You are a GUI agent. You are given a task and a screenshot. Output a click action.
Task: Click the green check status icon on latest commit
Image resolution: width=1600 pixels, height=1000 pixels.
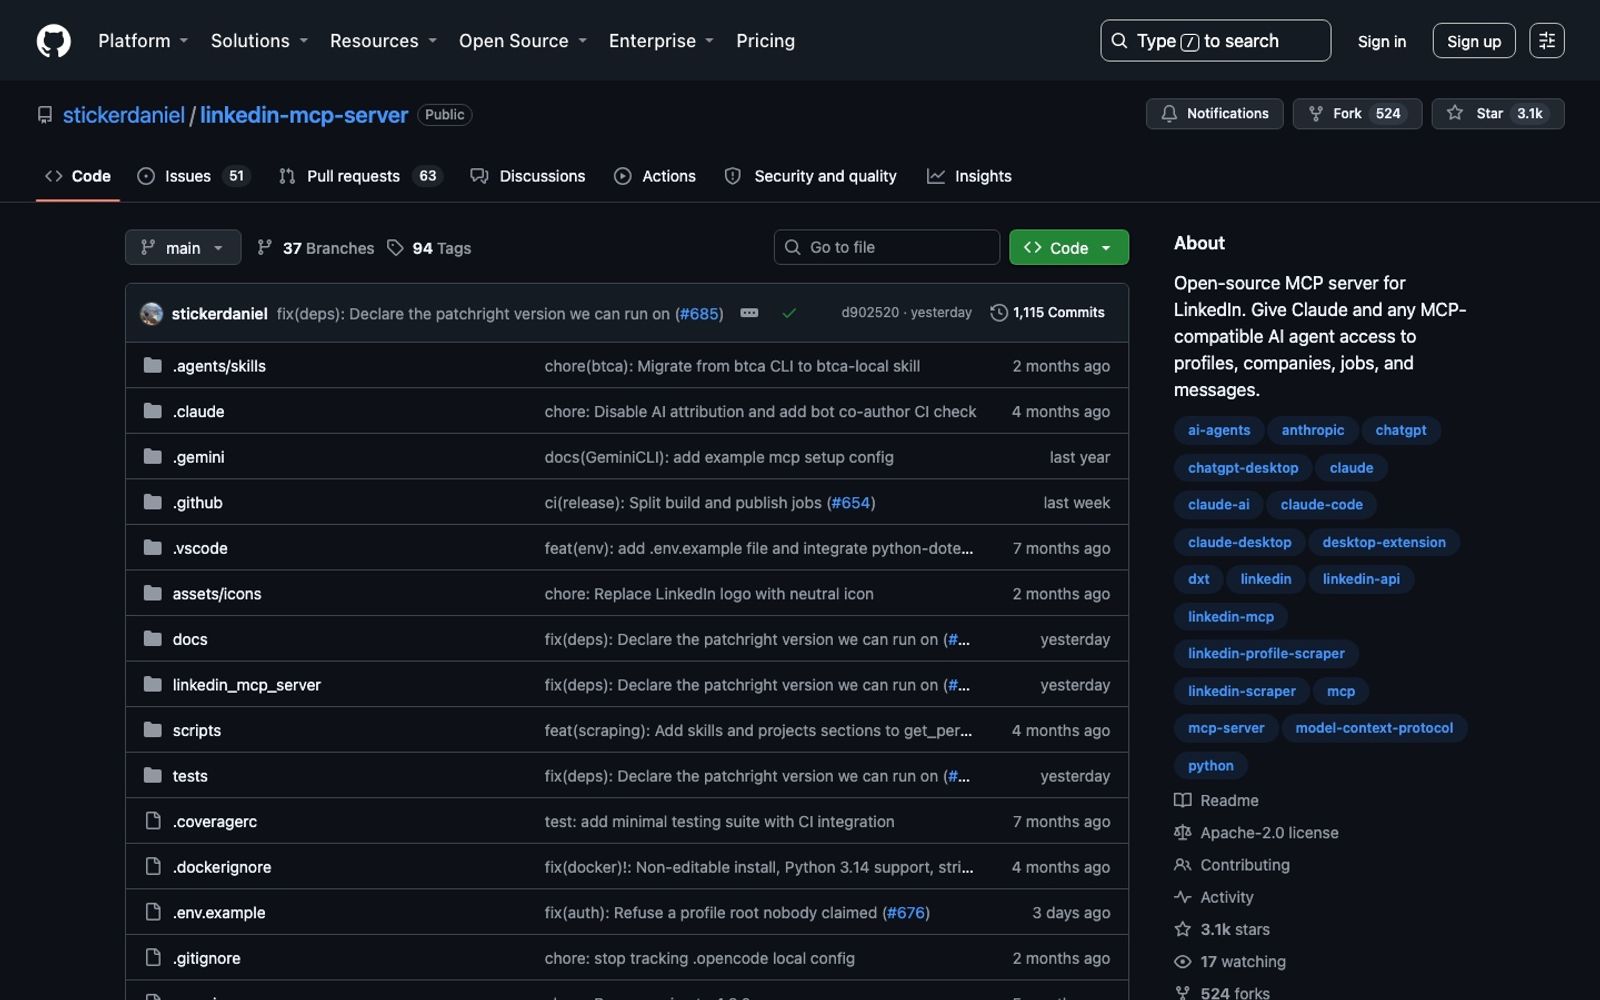pos(789,313)
